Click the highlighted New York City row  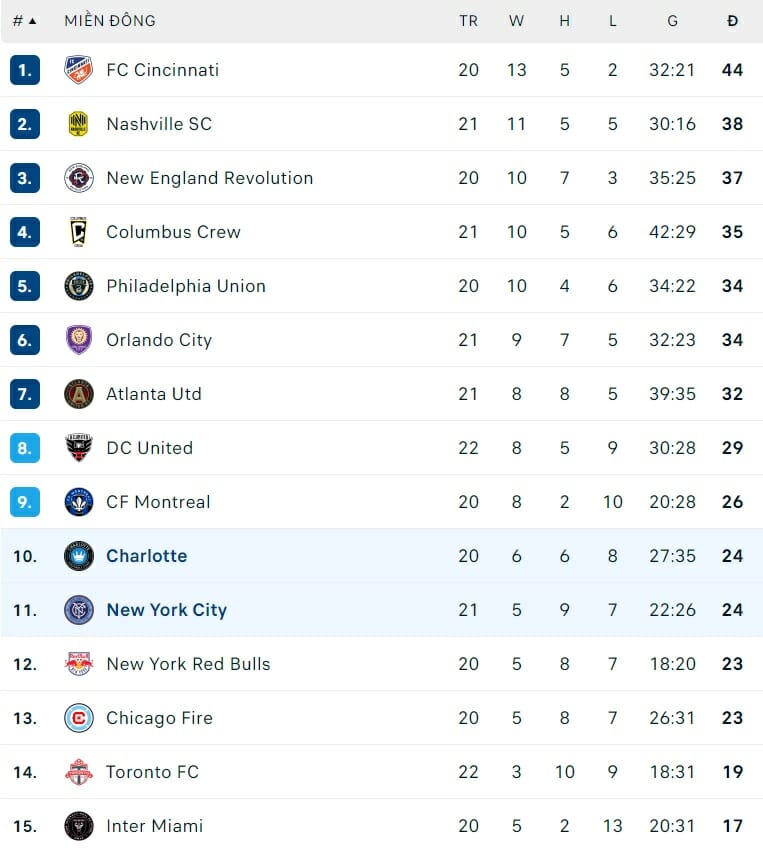pyautogui.click(x=166, y=610)
